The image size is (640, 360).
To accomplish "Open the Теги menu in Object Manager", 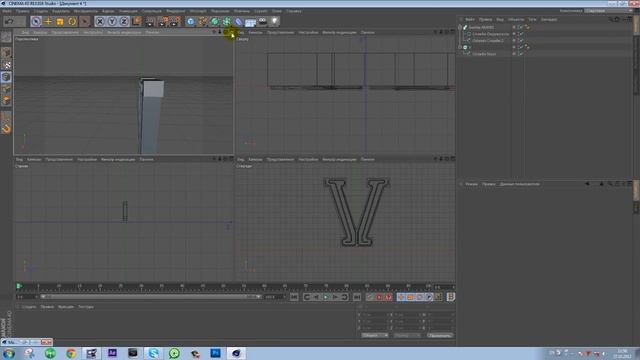I will tap(532, 19).
